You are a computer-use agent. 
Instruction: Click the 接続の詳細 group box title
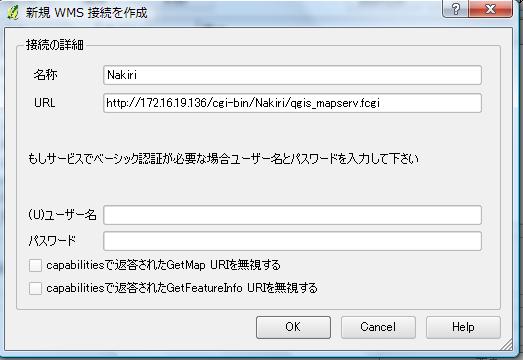point(55,45)
